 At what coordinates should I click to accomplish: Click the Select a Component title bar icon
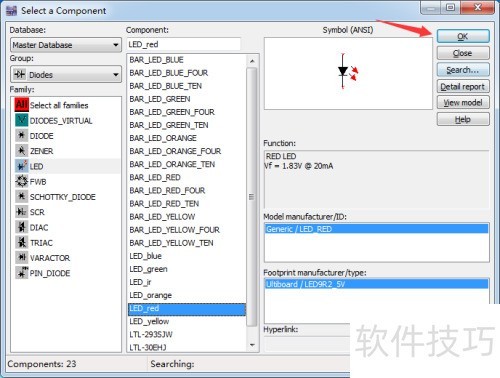(11, 11)
